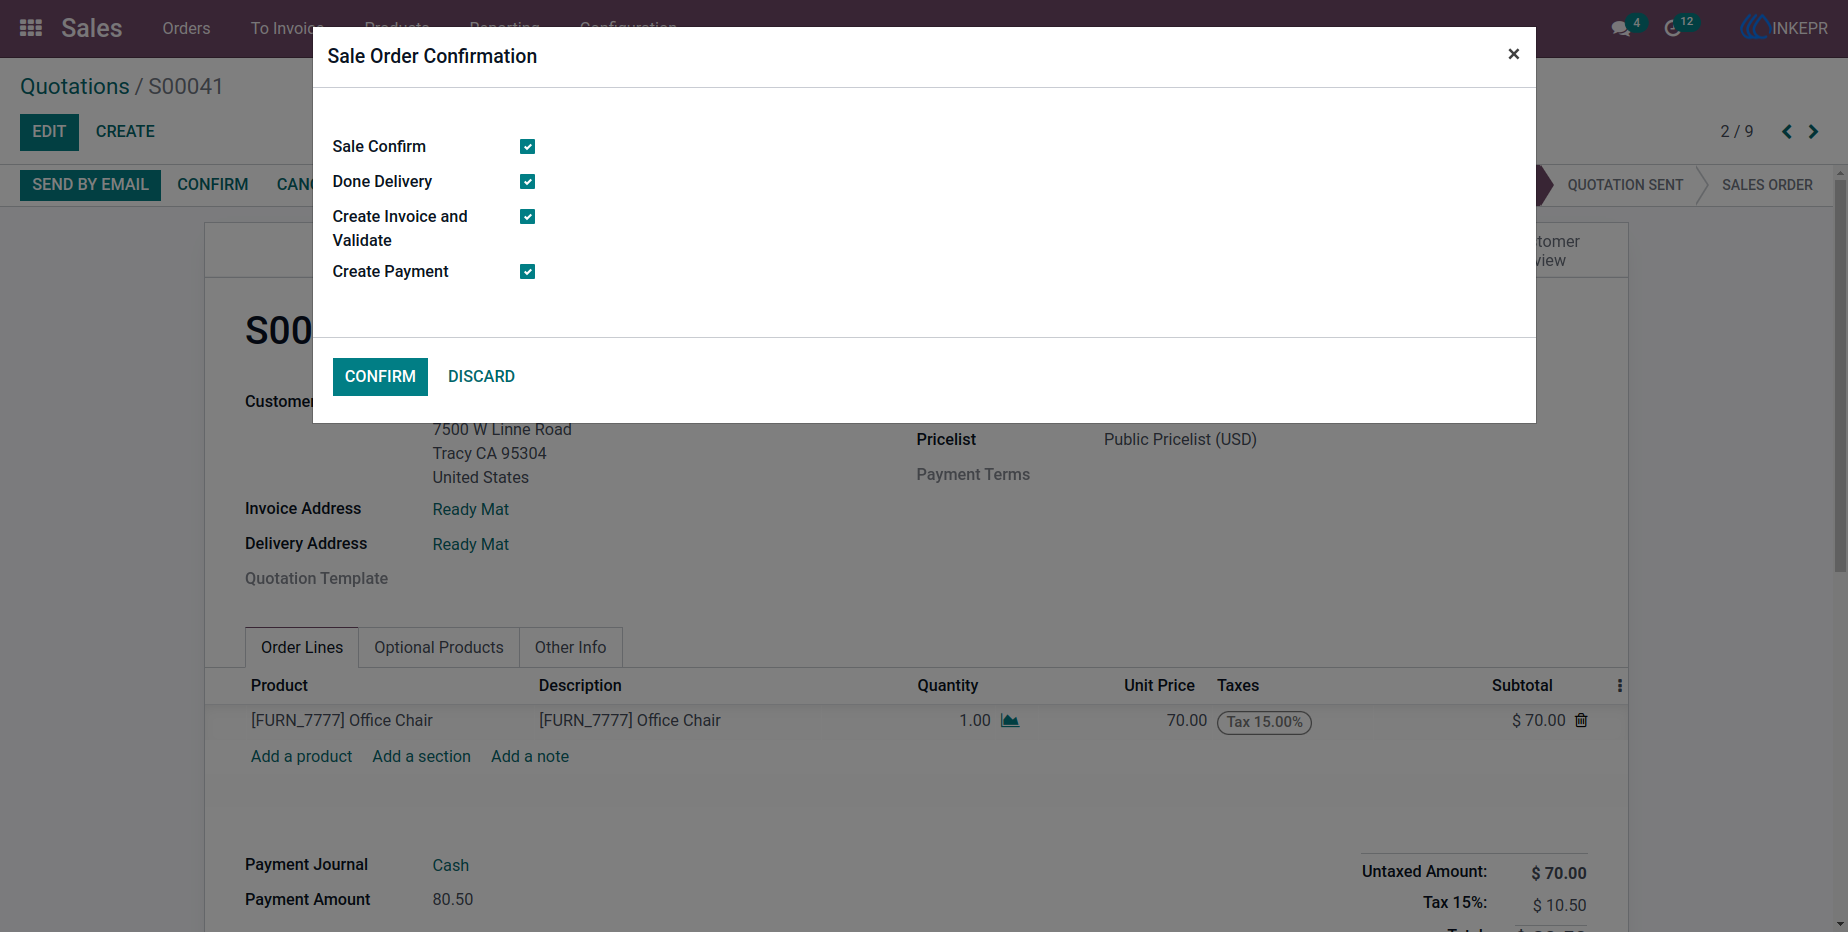Image resolution: width=1848 pixels, height=932 pixels.
Task: Click Confirm in the status bar
Action: 212,185
